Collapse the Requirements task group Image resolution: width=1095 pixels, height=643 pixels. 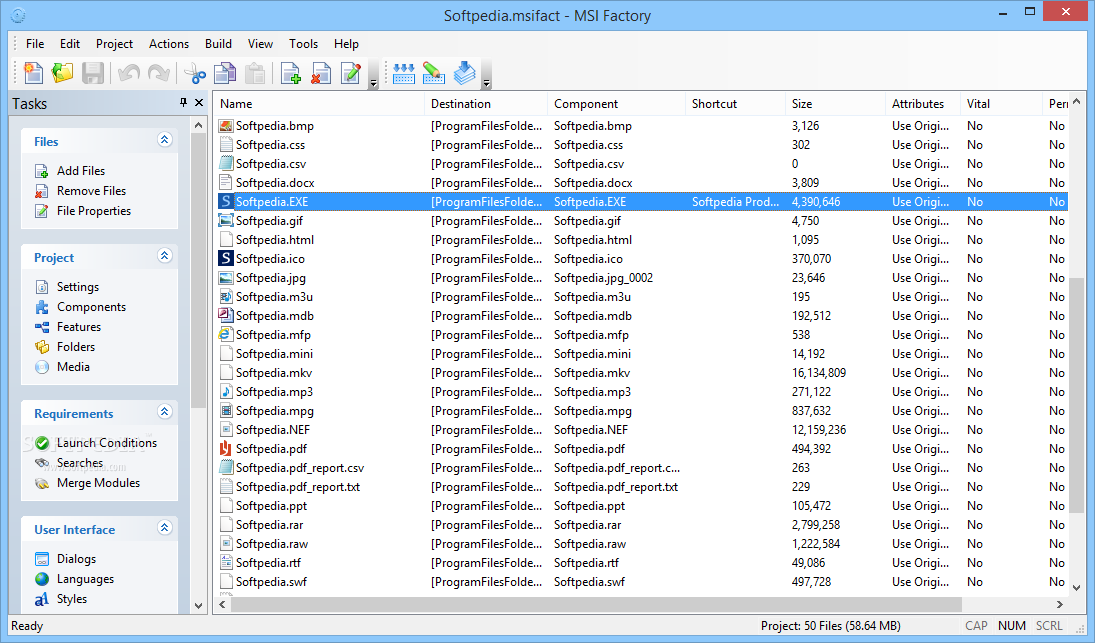tap(165, 411)
